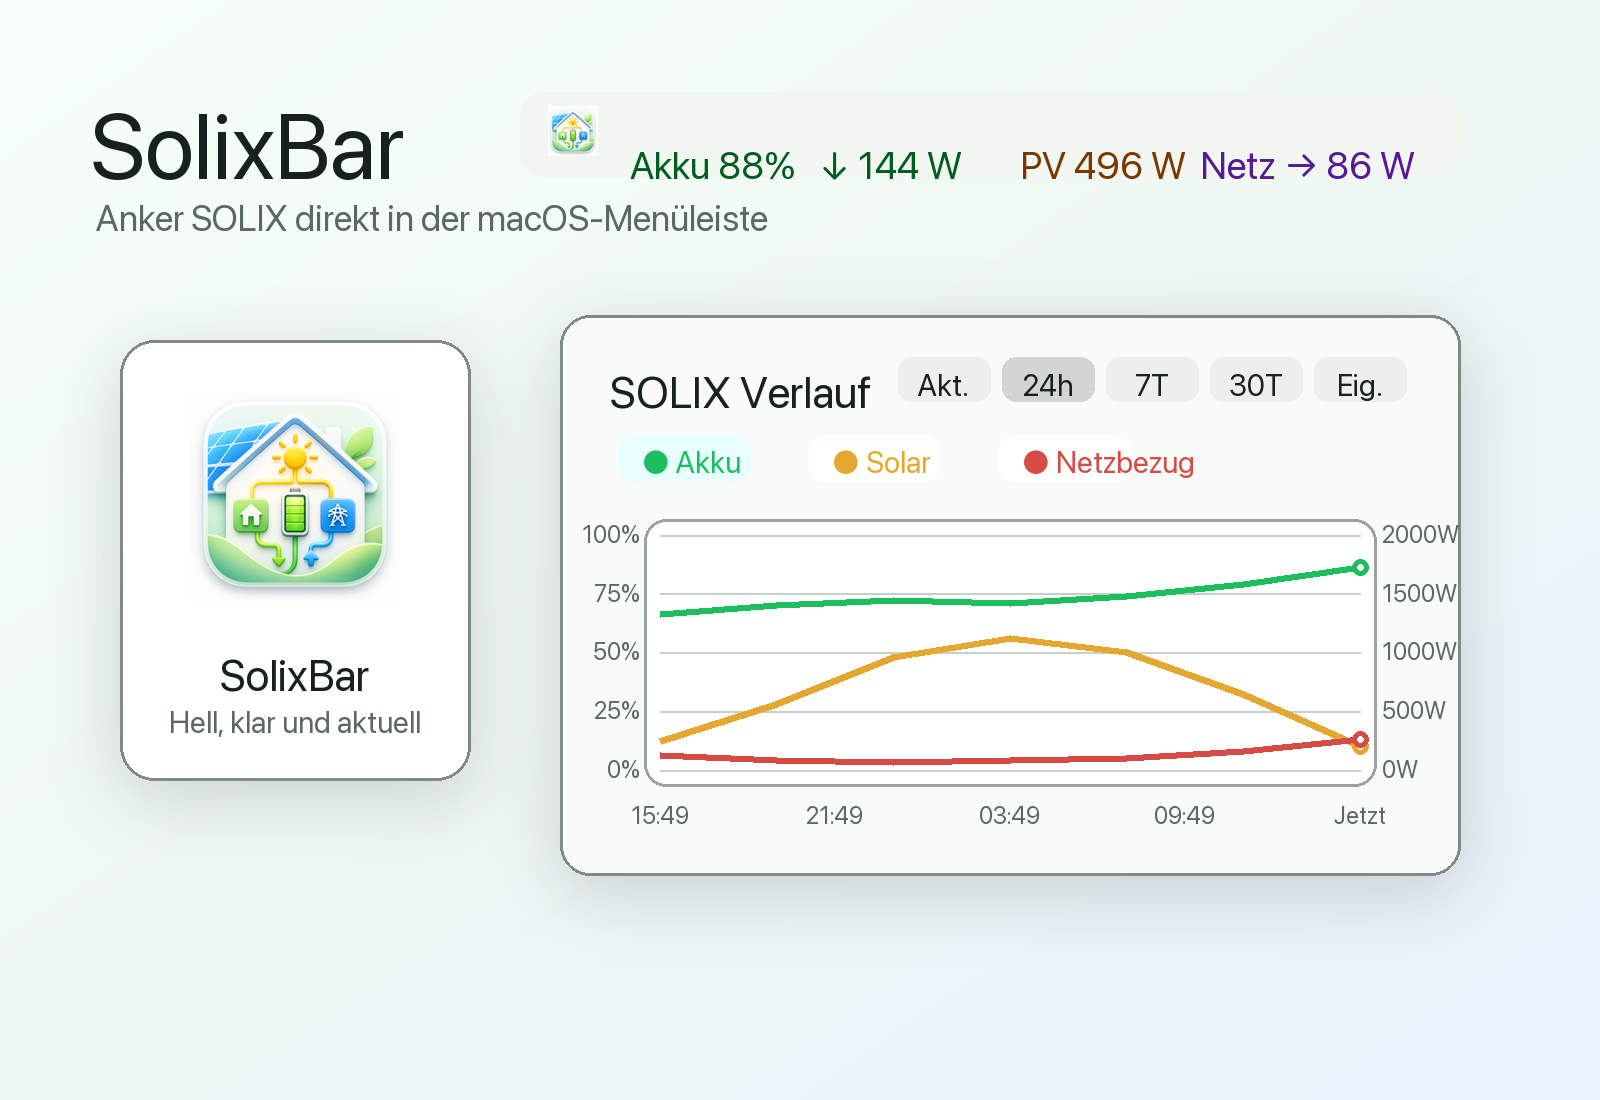Toggle the Akku series legend

(x=684, y=460)
